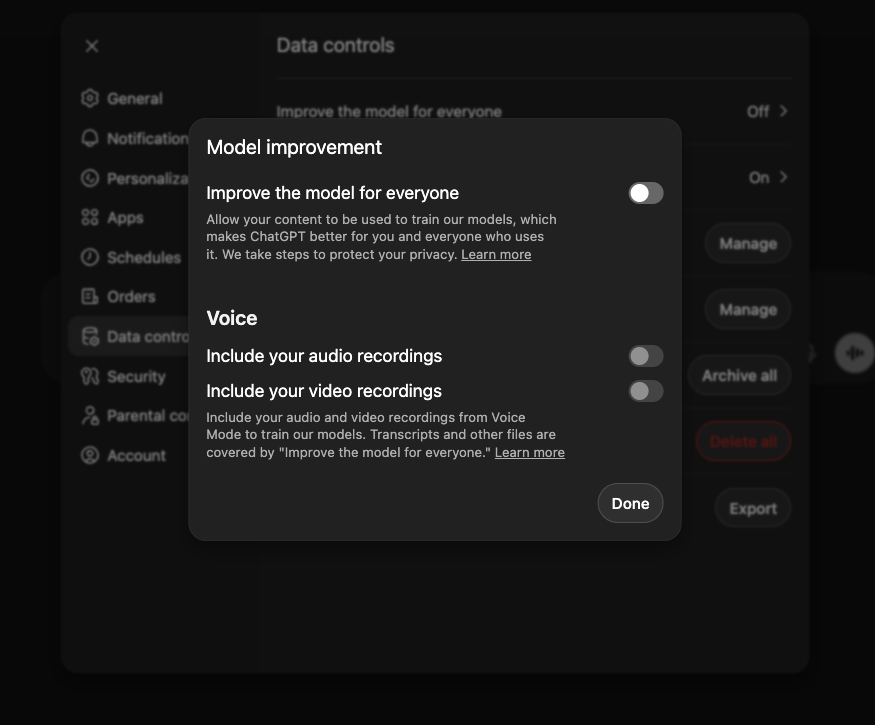Enable Include your audio recordings switch
Screen dimensions: 875x725
[646, 356]
